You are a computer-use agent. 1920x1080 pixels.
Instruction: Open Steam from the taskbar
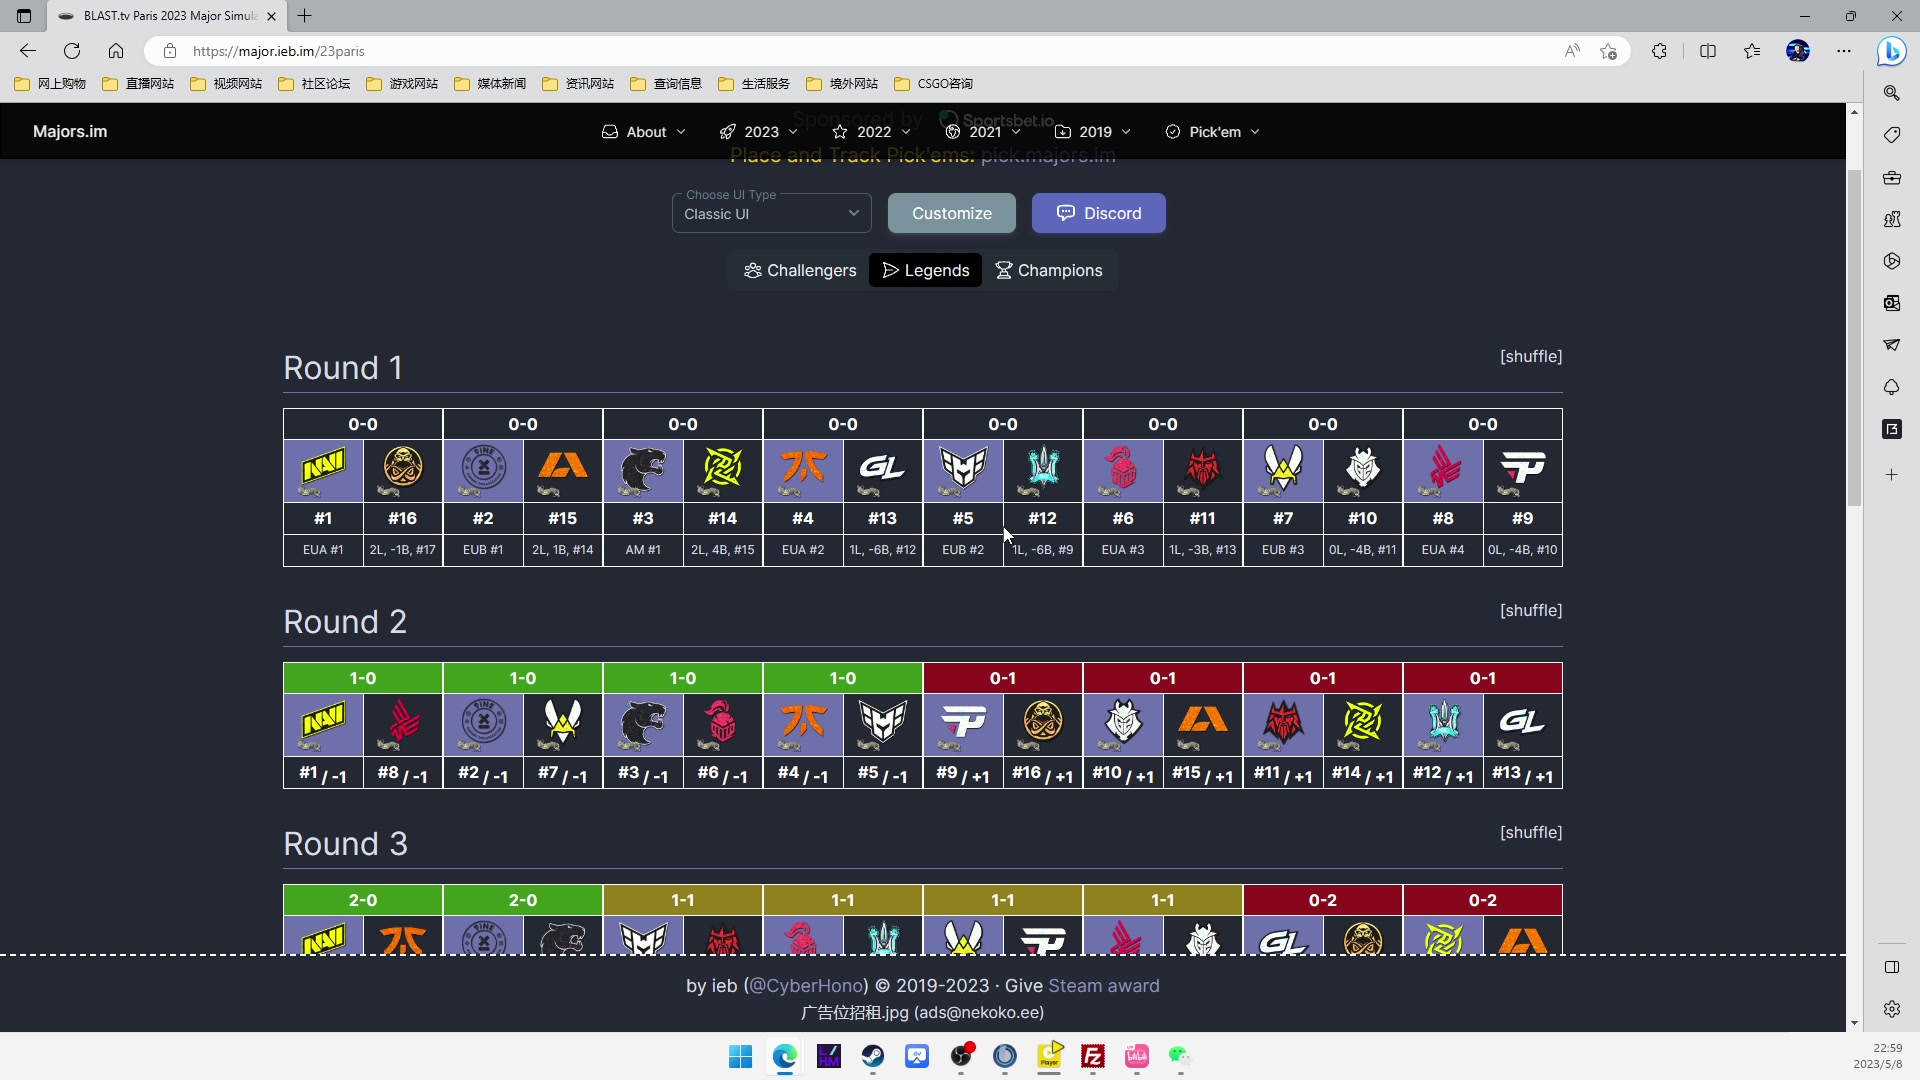point(873,1056)
